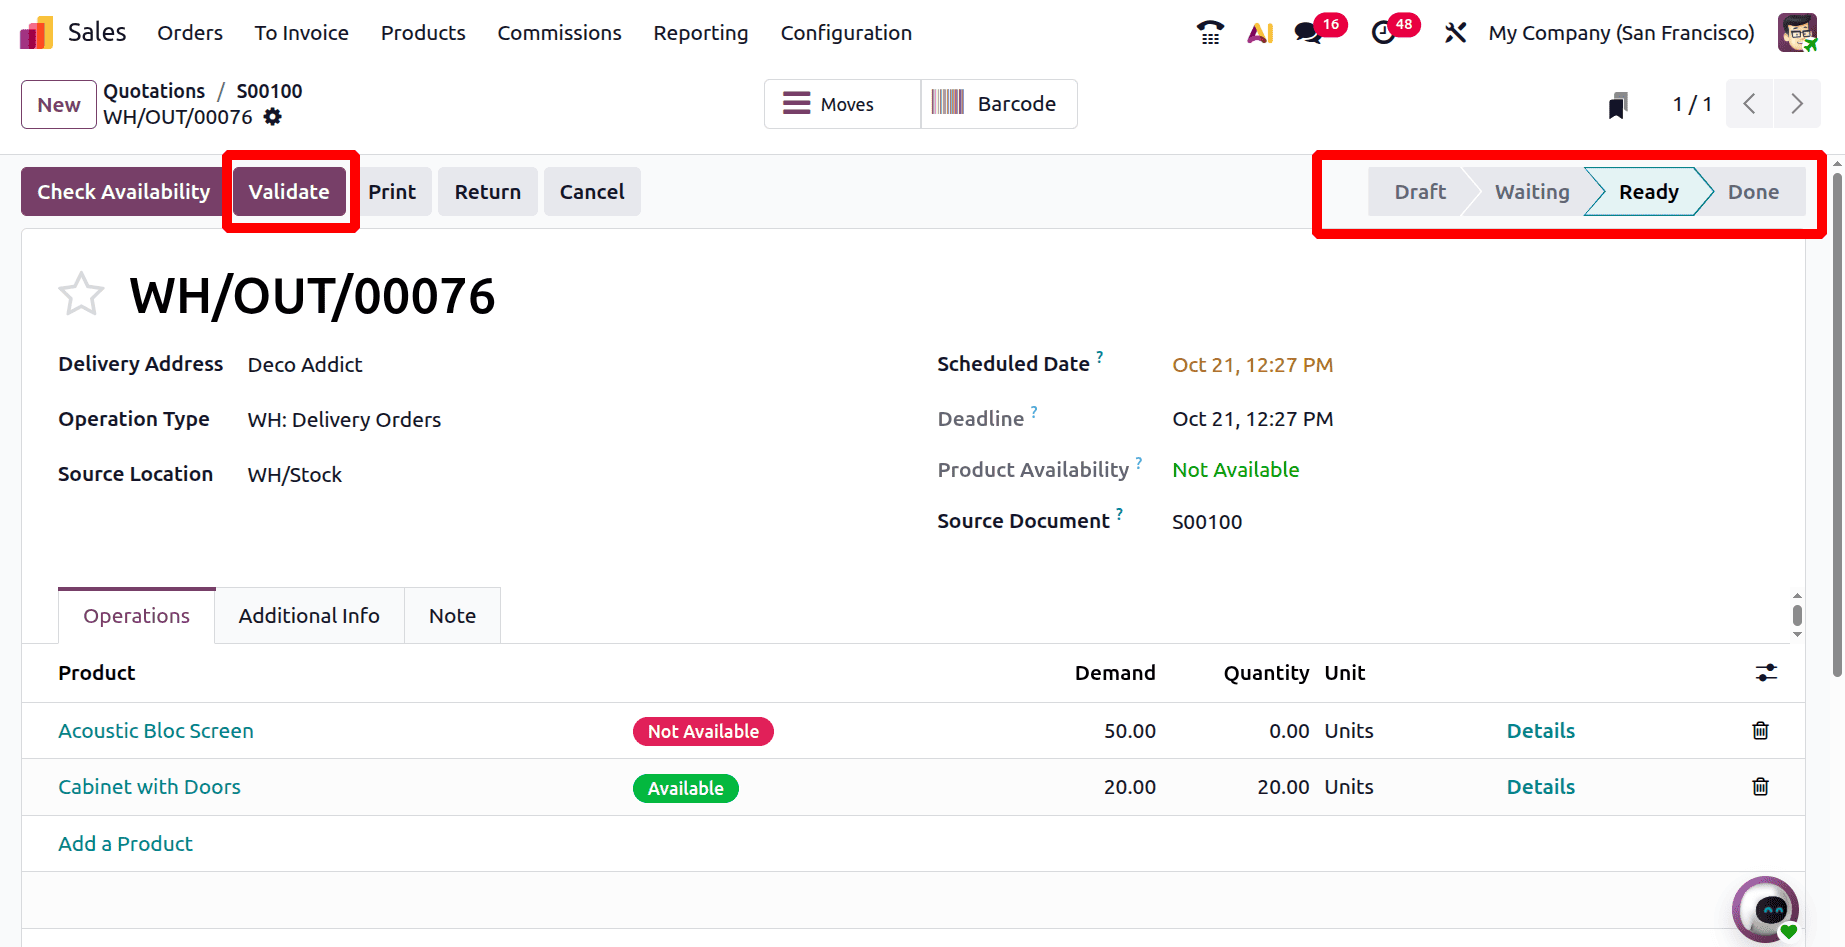Image resolution: width=1845 pixels, height=947 pixels.
Task: Click the Validate button
Action: [289, 192]
